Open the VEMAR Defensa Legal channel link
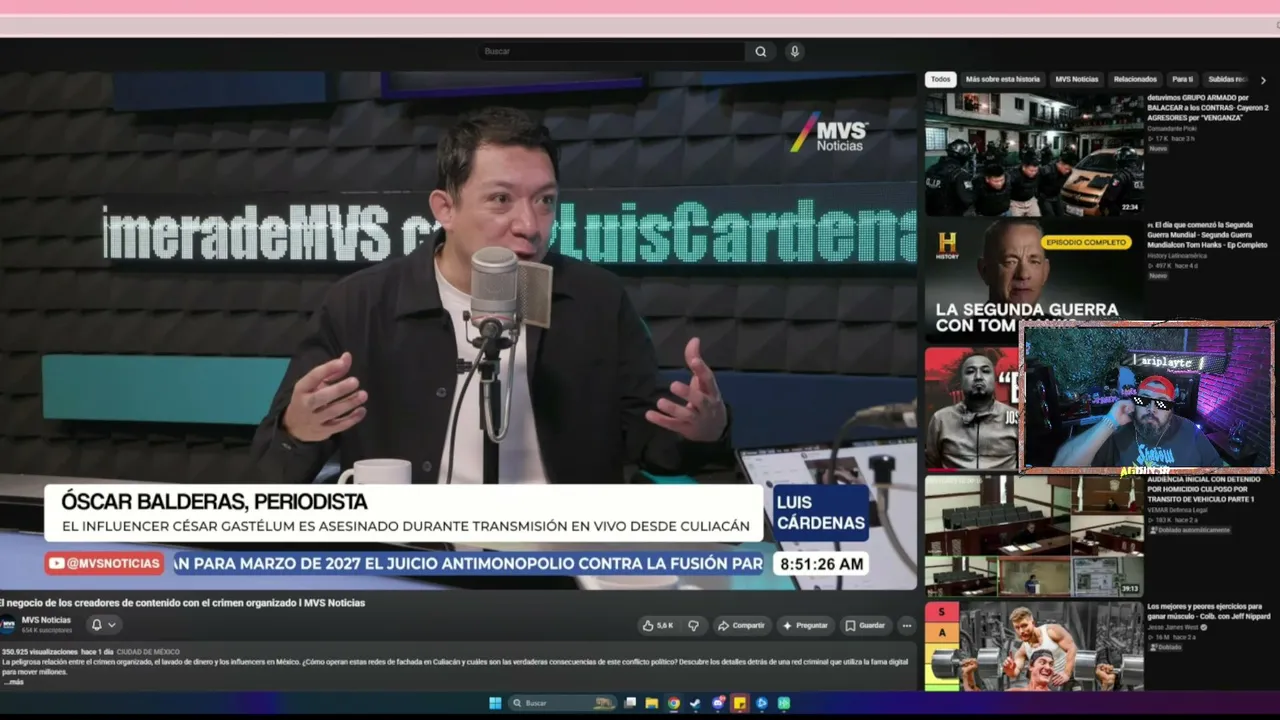The width and height of the screenshot is (1280, 720). (x=1178, y=510)
